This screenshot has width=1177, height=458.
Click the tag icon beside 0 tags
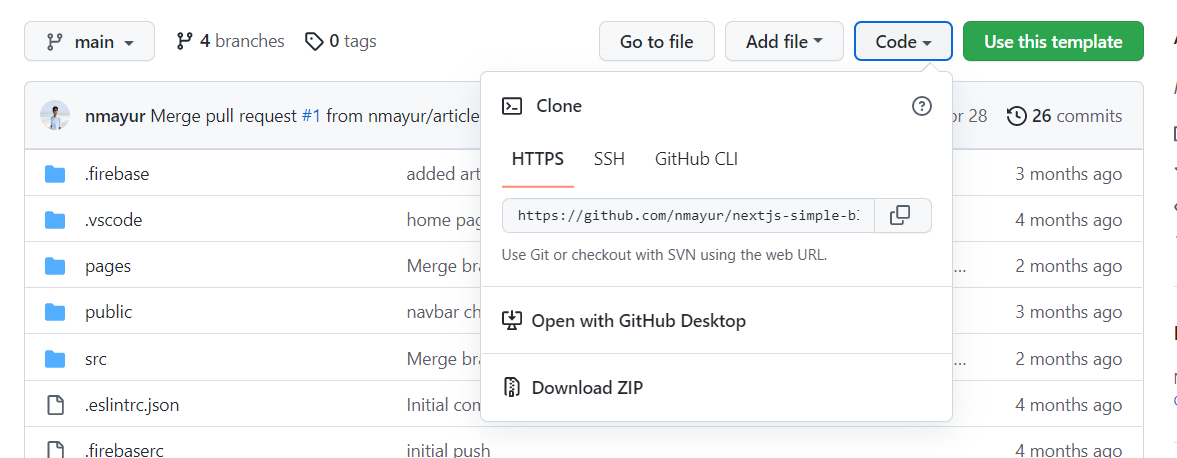point(314,41)
